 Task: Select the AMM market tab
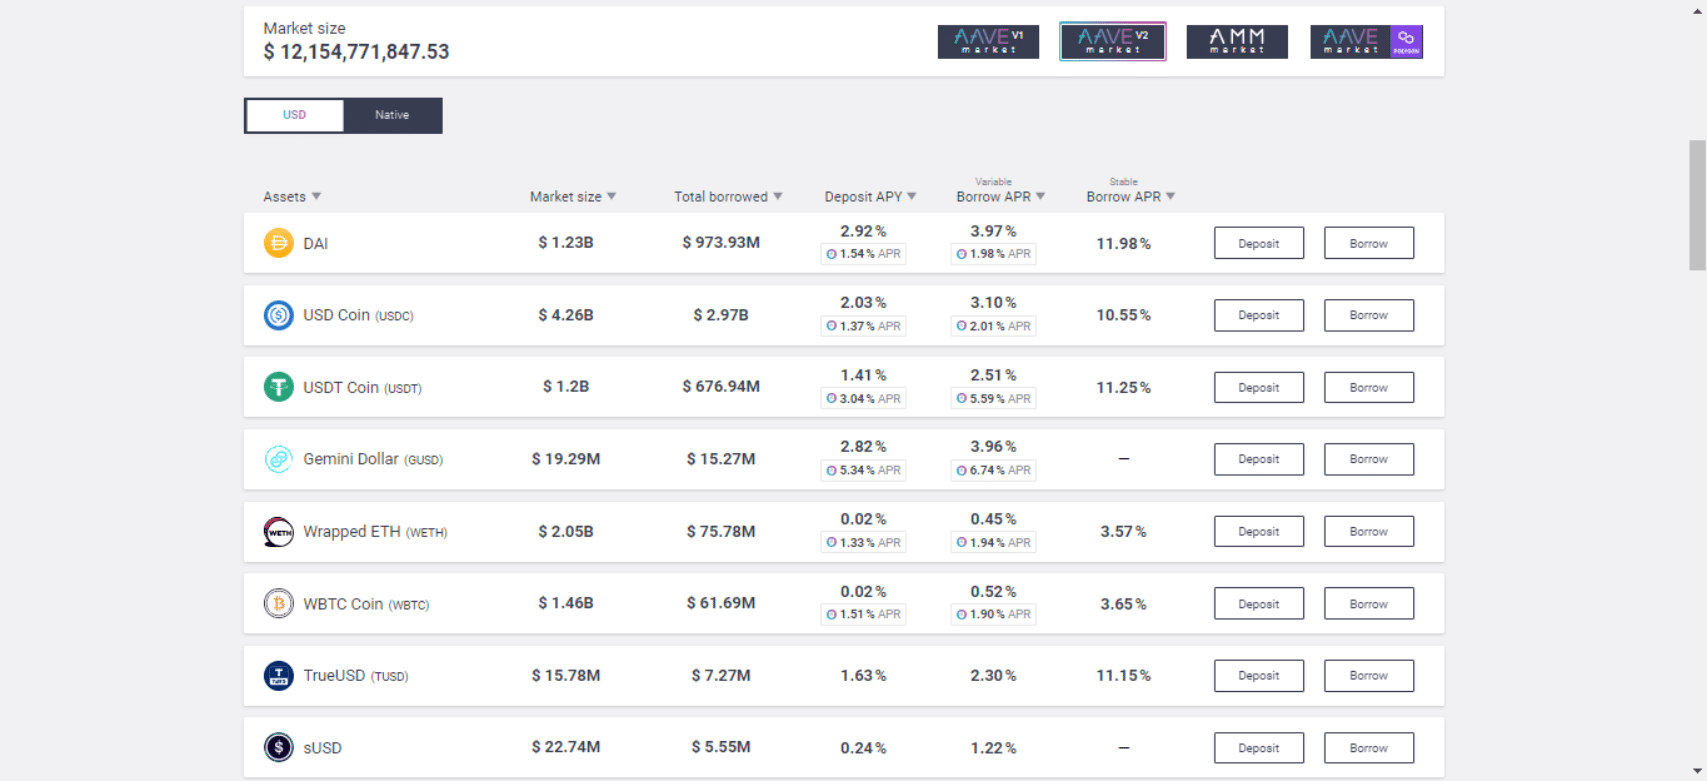click(x=1237, y=42)
